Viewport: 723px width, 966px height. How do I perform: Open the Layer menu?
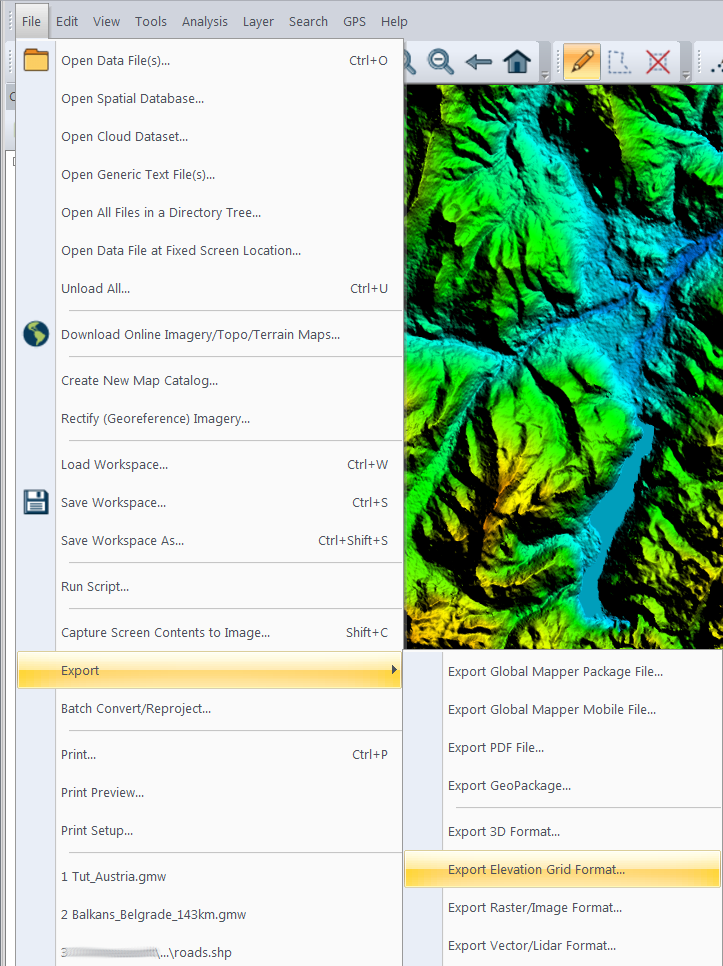pyautogui.click(x=258, y=21)
